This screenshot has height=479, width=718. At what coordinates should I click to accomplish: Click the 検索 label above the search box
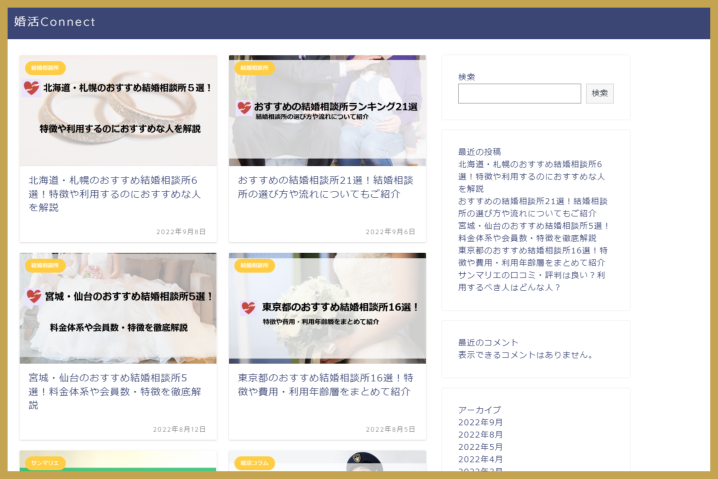pos(467,77)
